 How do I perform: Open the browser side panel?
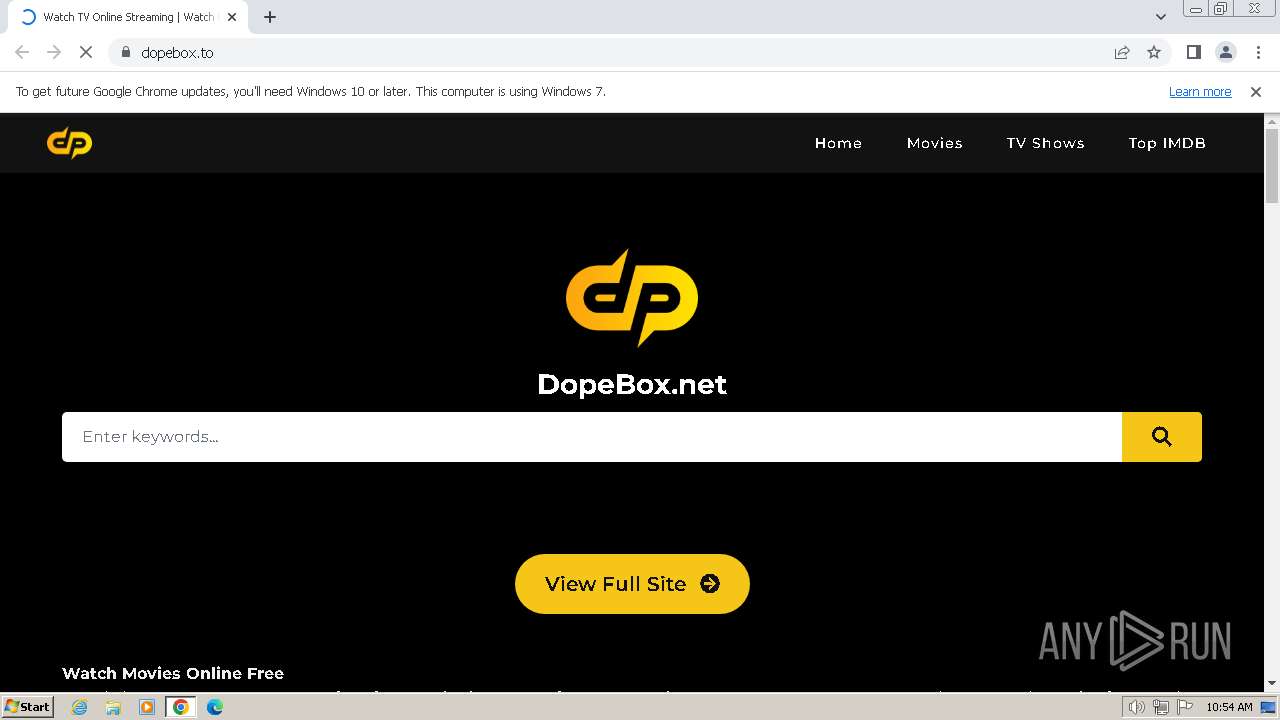tap(1194, 52)
